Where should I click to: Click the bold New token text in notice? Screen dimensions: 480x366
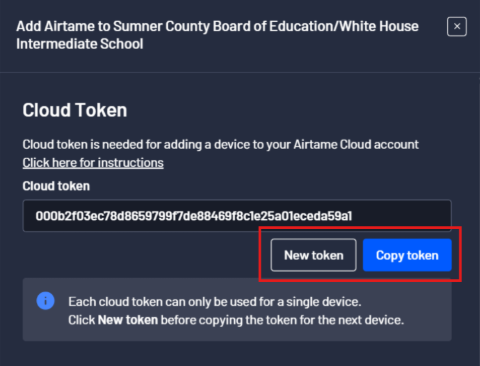click(x=128, y=320)
